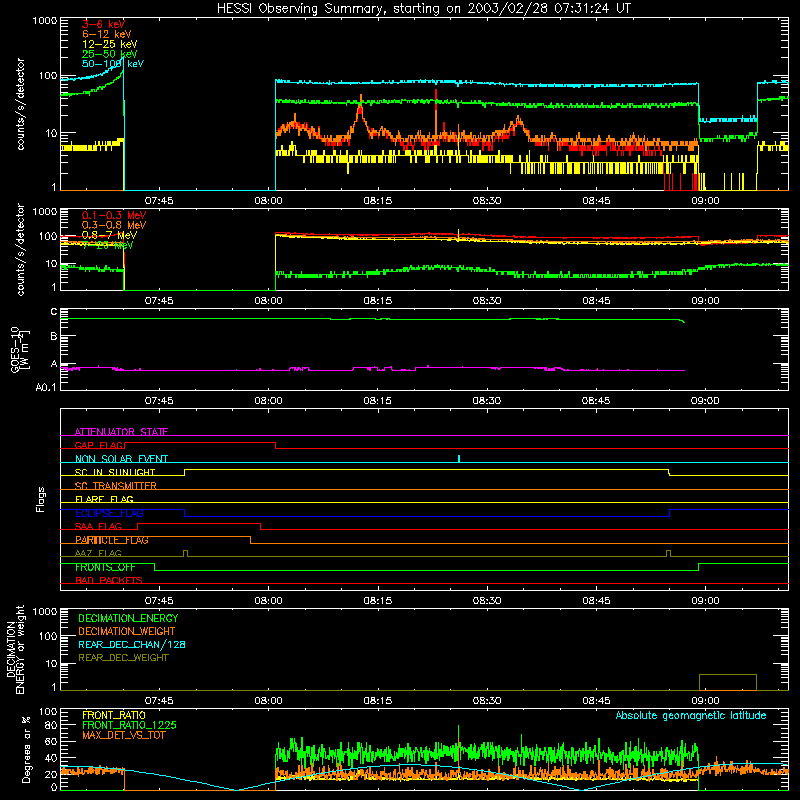Click the FLARE_FLAG label
Image resolution: width=800 pixels, height=800 pixels.
point(104,499)
